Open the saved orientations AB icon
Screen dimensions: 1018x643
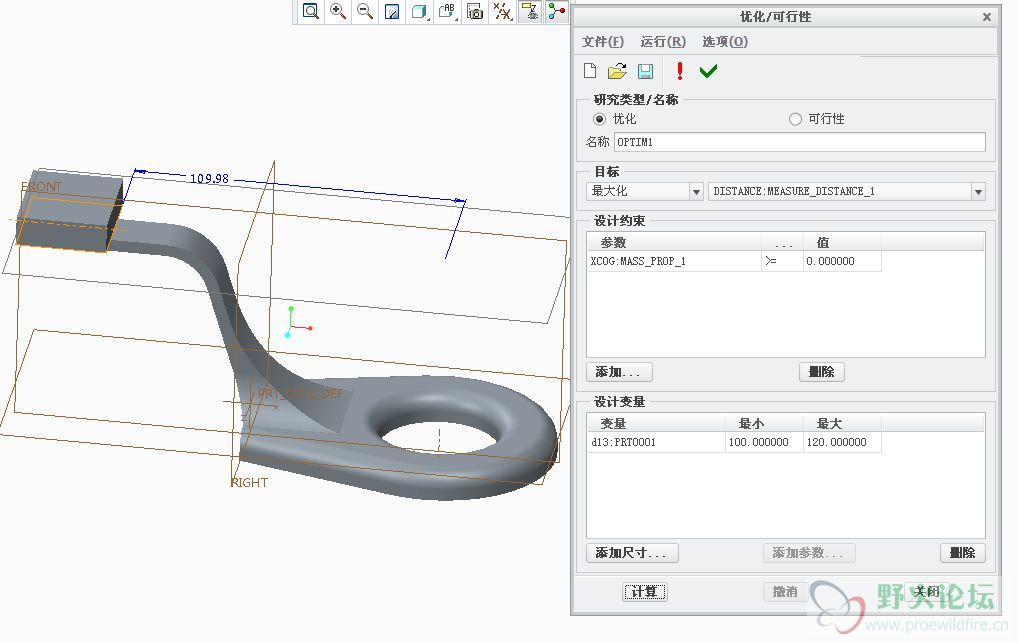click(x=447, y=11)
